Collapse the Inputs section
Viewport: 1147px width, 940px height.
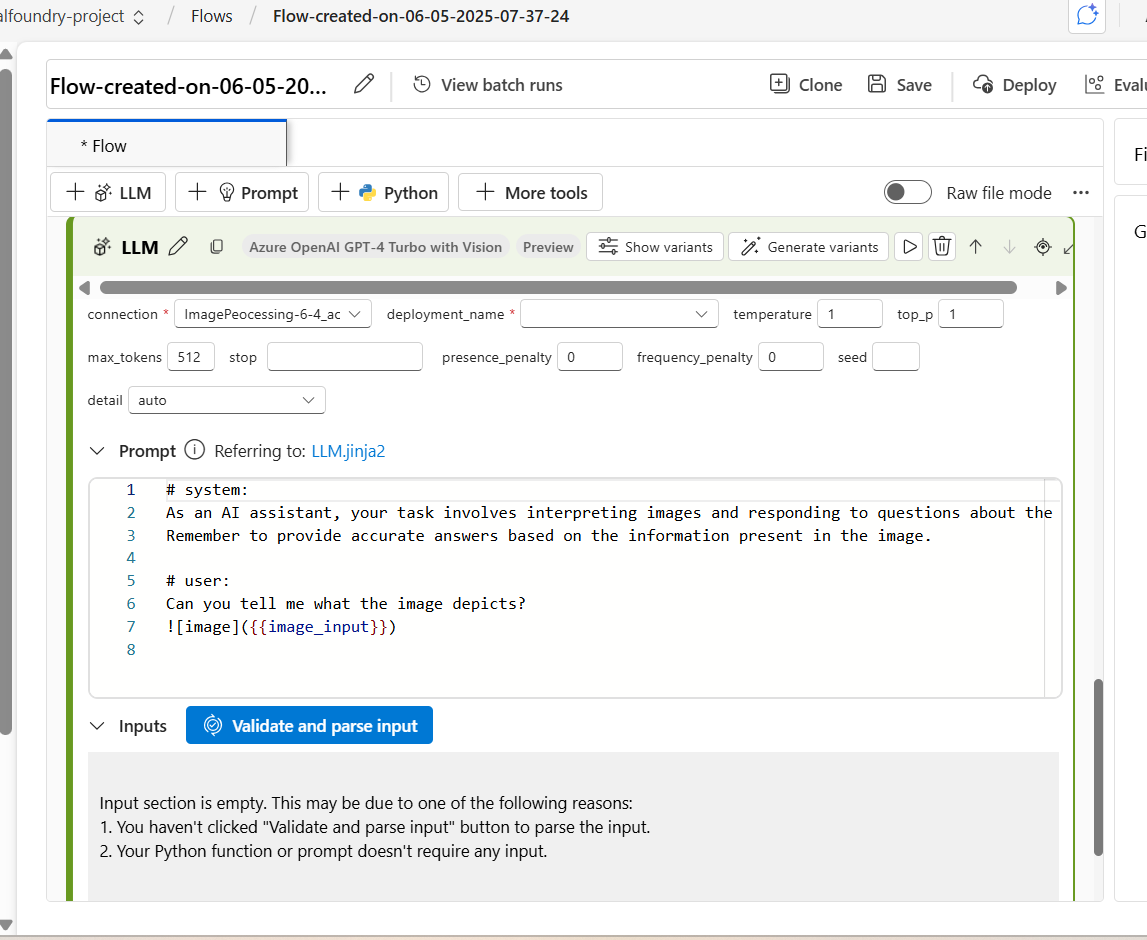click(97, 726)
